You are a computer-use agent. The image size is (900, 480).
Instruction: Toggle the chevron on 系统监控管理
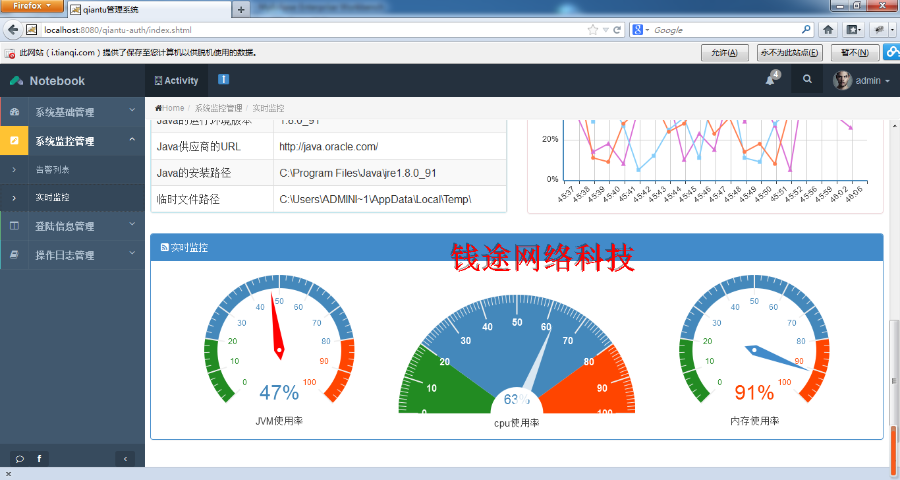pyautogui.click(x=132, y=140)
